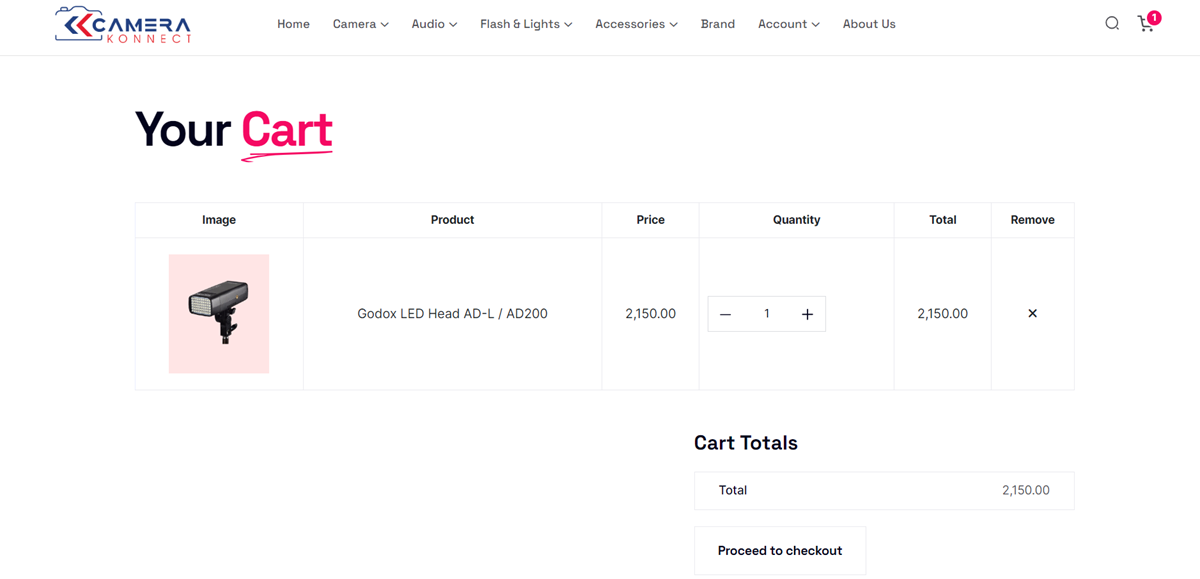
Task: Click the search magnifier icon
Action: pyautogui.click(x=1111, y=24)
